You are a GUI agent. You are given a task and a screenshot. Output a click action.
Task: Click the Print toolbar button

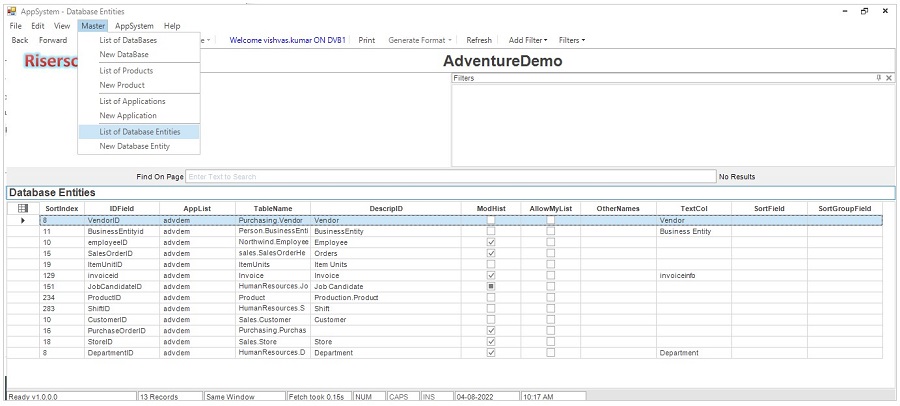coord(367,40)
